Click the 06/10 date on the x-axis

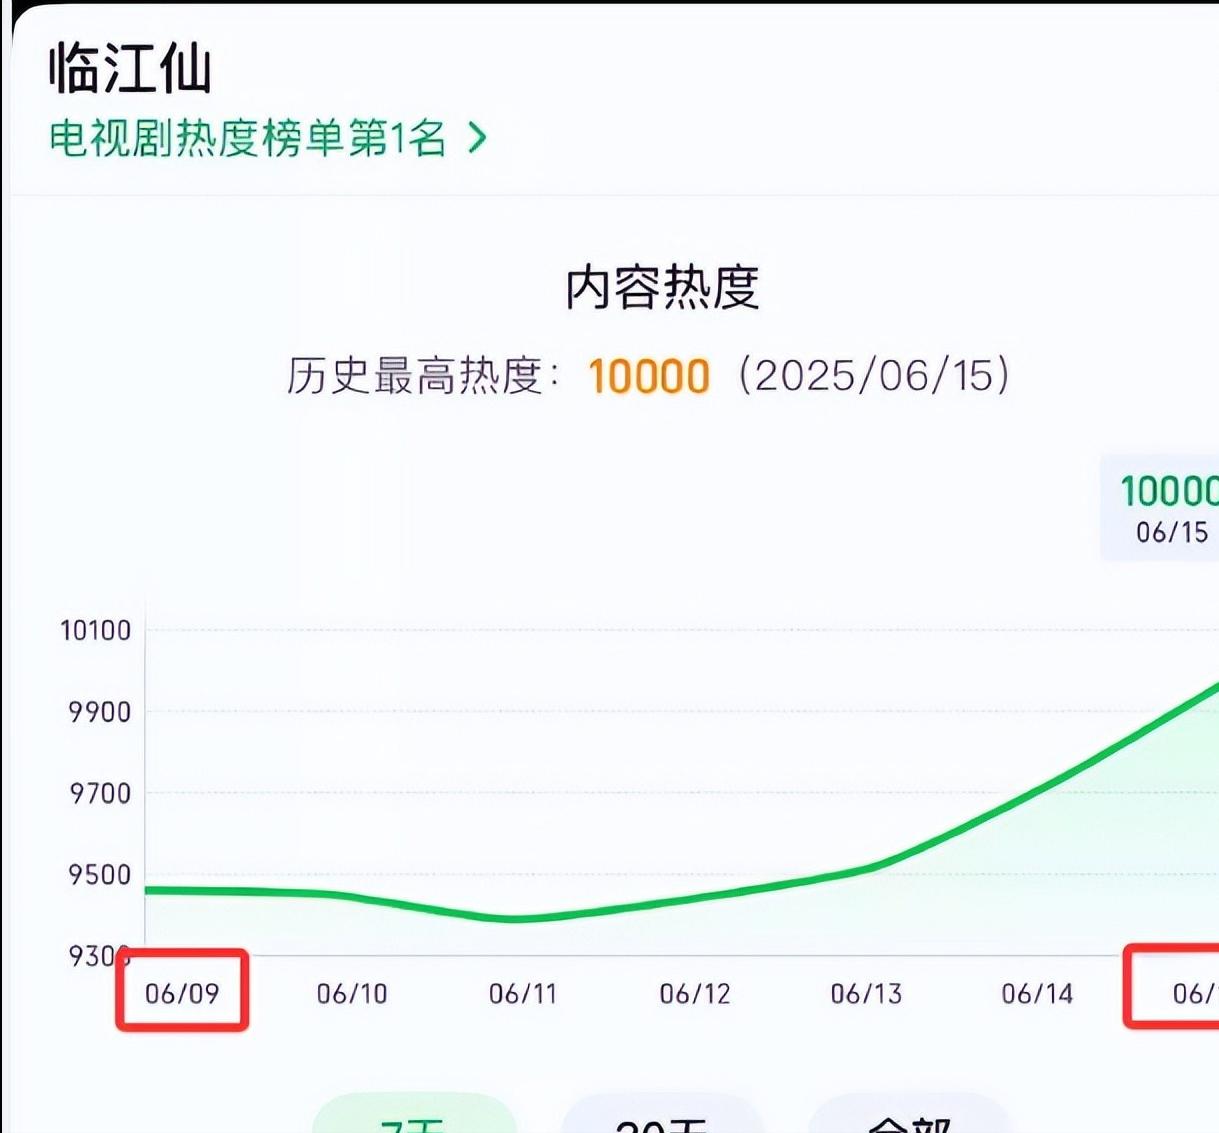352,993
